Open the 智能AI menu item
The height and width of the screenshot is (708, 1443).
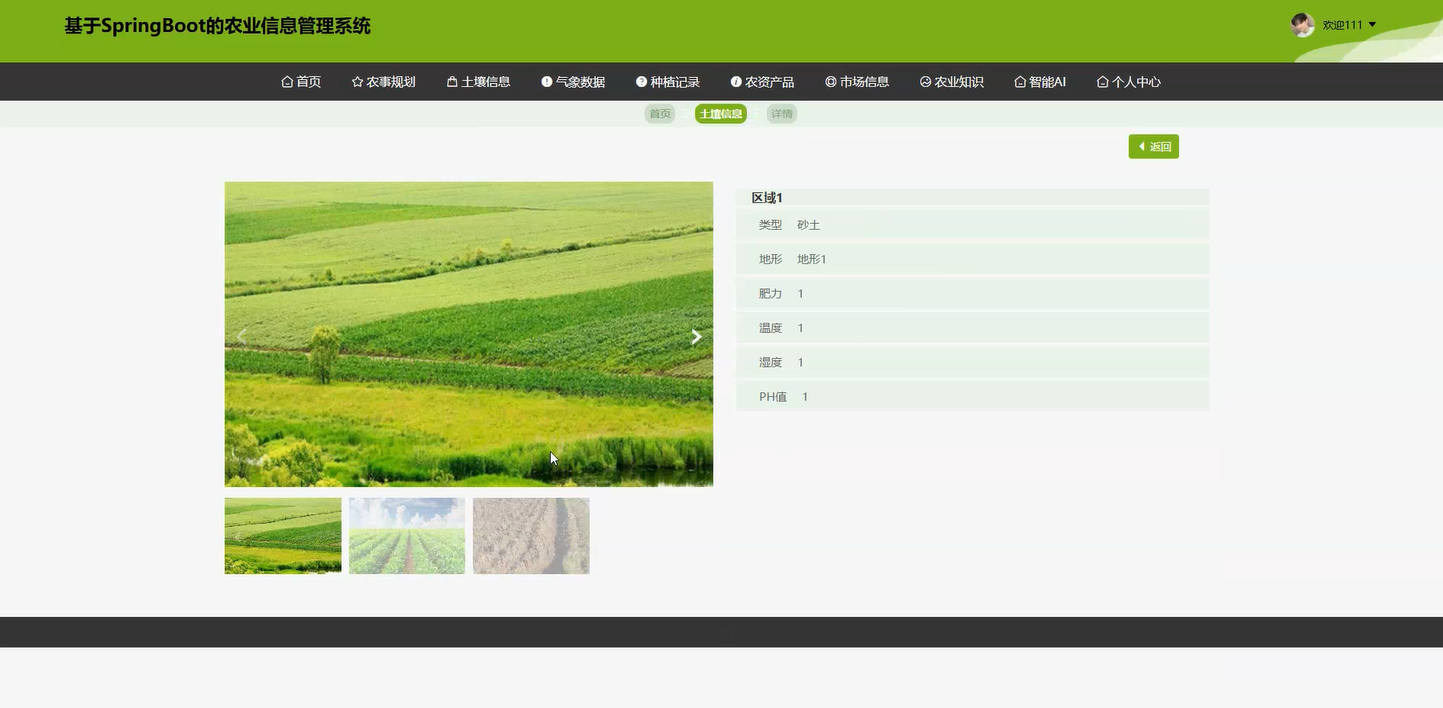click(x=1040, y=82)
